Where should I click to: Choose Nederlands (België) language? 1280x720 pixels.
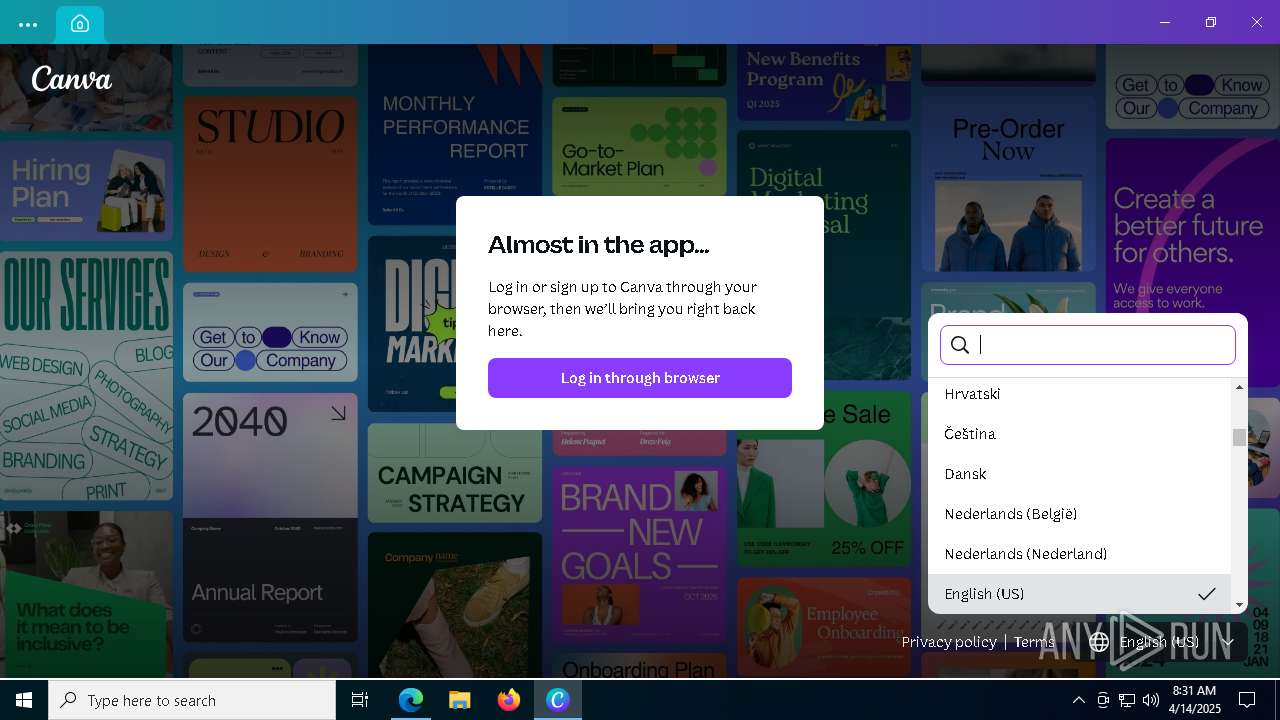[1080, 514]
